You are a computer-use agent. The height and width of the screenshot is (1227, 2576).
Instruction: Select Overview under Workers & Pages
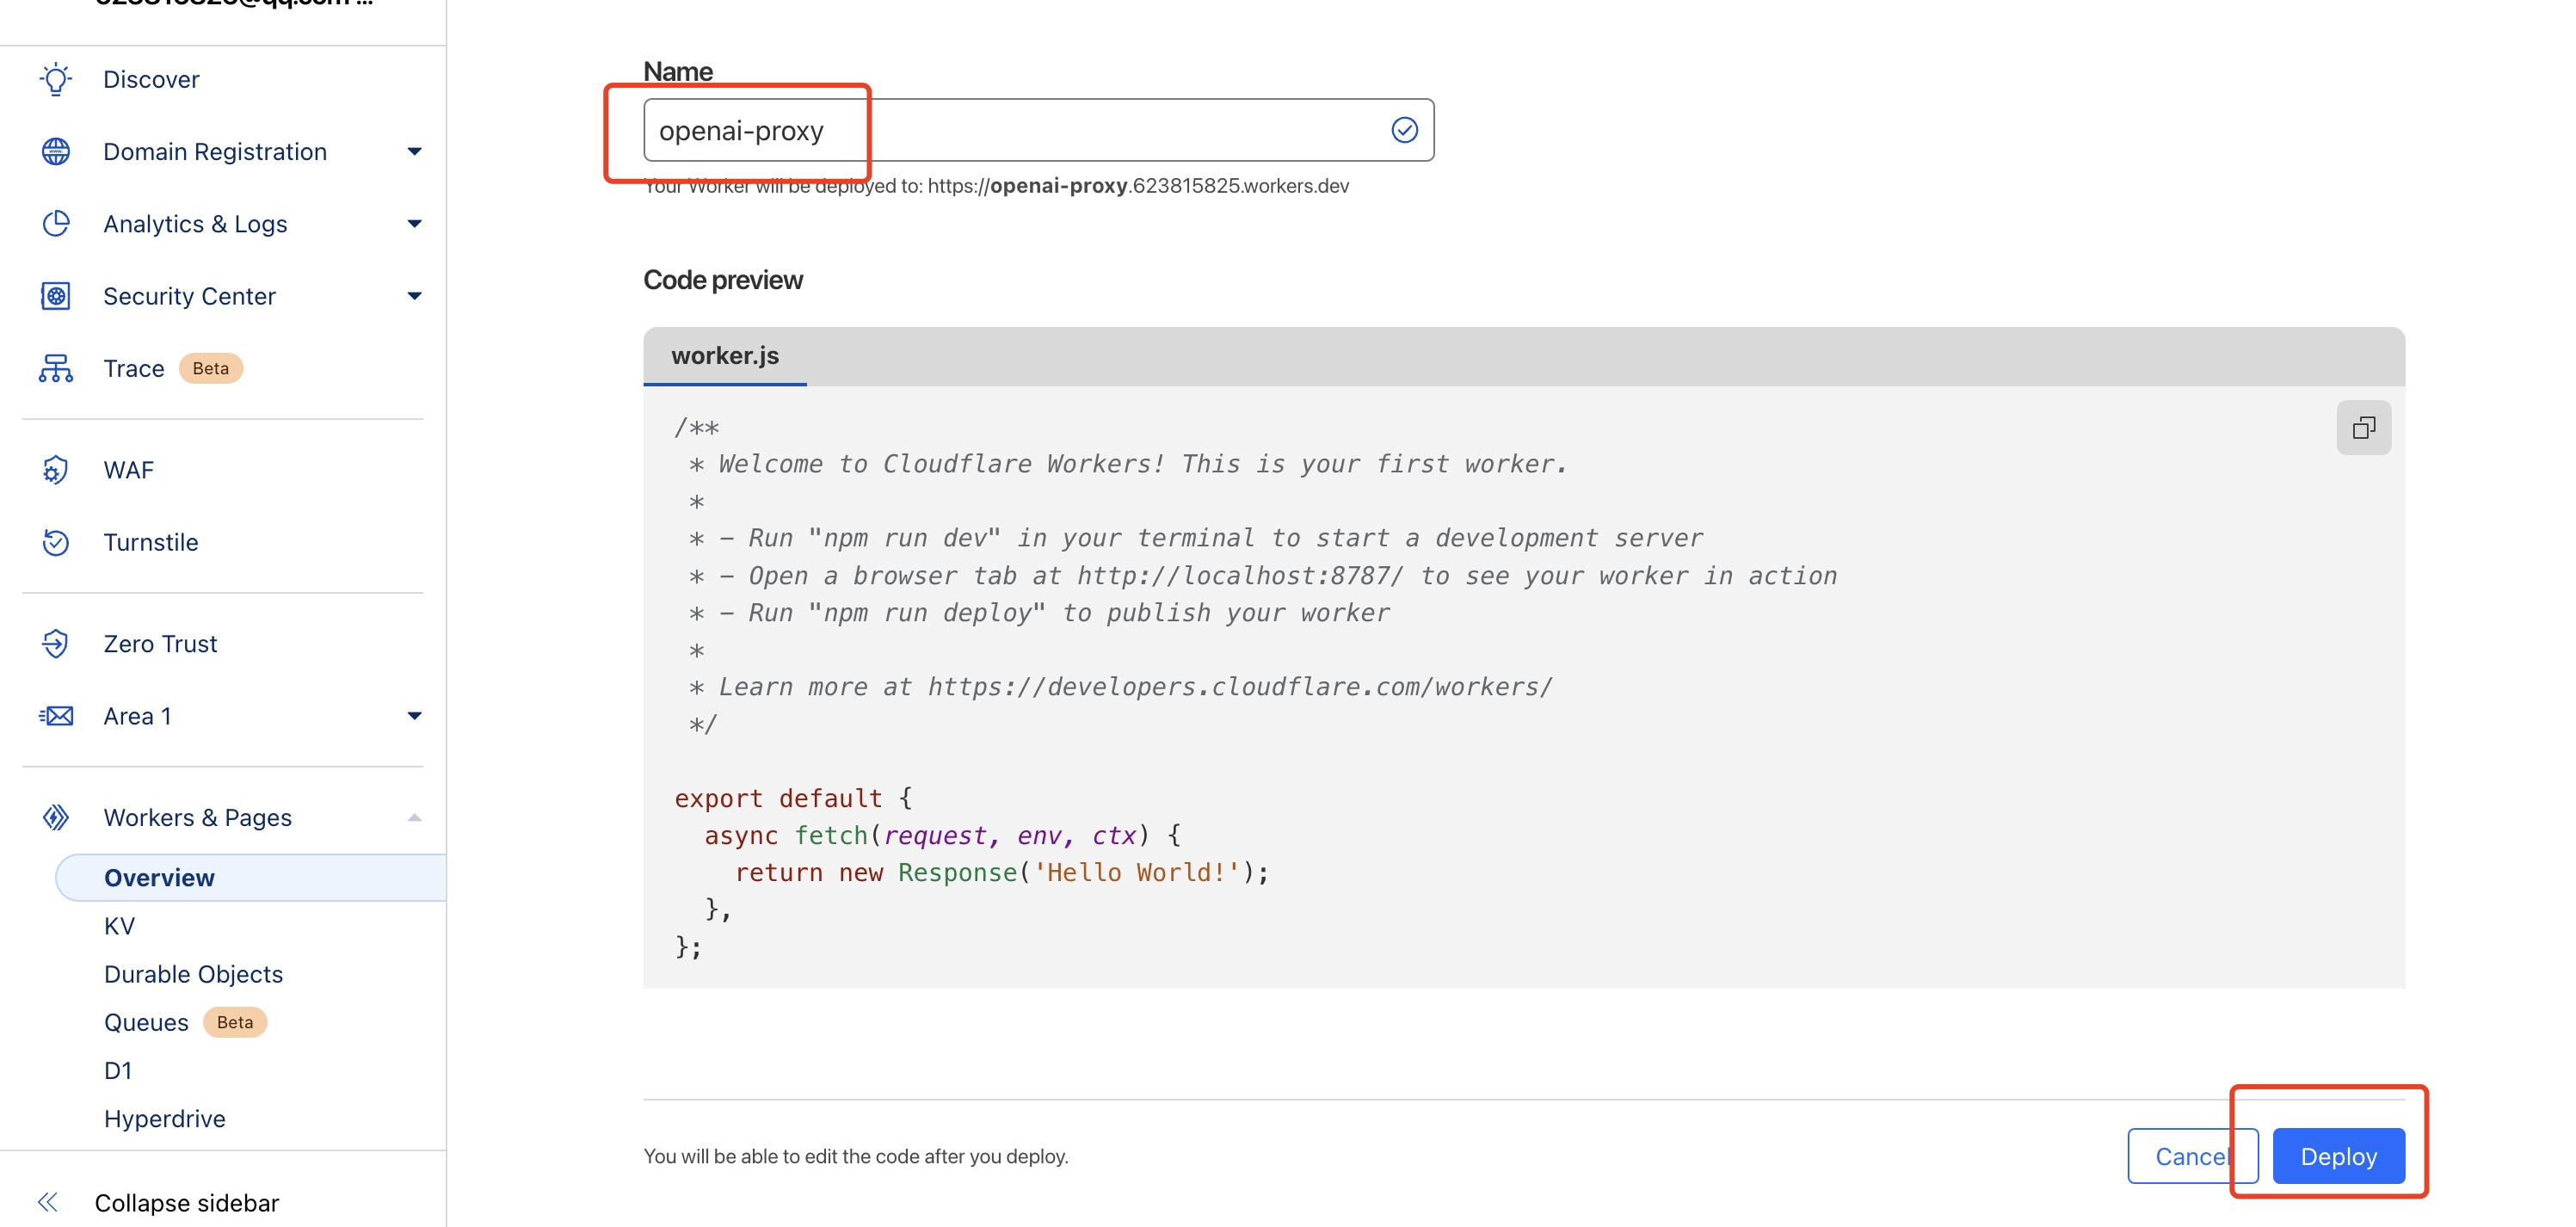coord(250,877)
